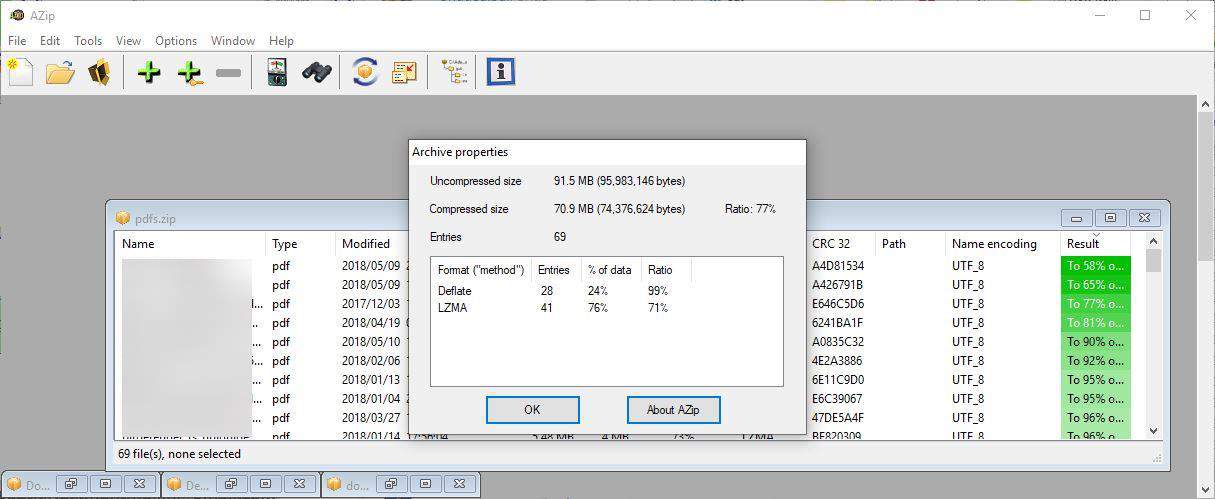The width and height of the screenshot is (1215, 499).
Task: Sort file list by Path column header
Action: (x=910, y=244)
